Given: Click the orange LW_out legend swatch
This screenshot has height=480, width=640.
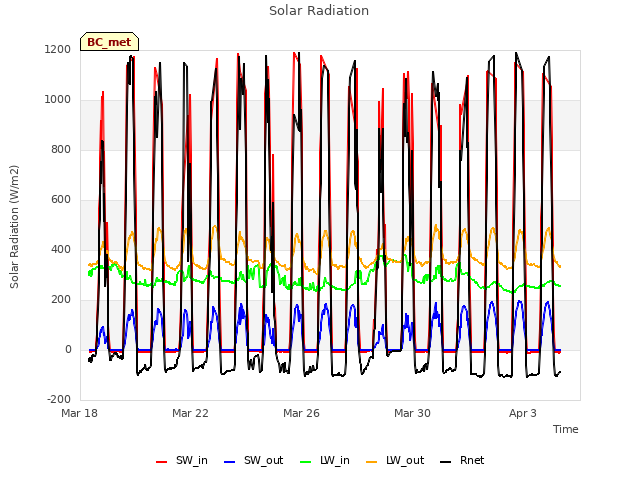Looking at the screenshot, I should 371,462.
